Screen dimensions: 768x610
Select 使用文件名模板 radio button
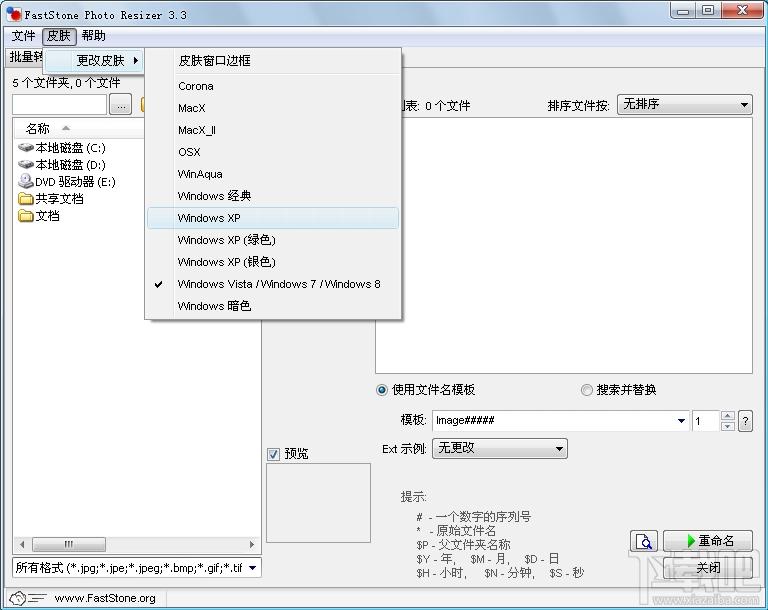[382, 390]
